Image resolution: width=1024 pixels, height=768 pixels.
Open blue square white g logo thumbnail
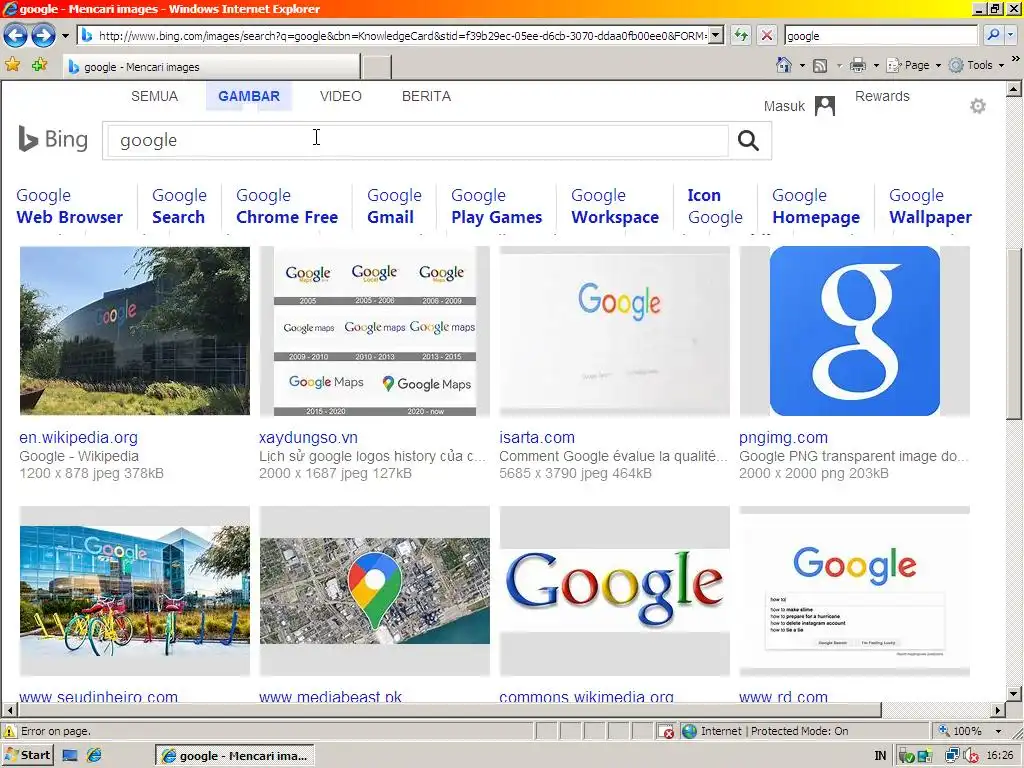[854, 330]
